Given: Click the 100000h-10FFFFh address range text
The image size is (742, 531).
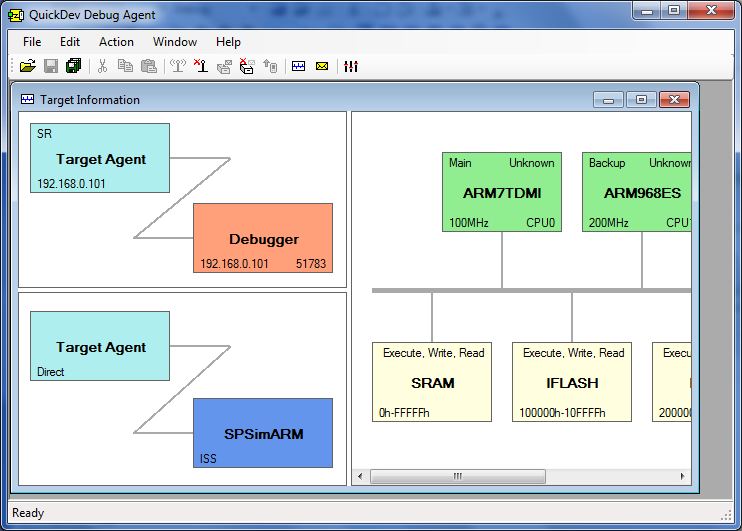Looking at the screenshot, I should click(x=562, y=413).
